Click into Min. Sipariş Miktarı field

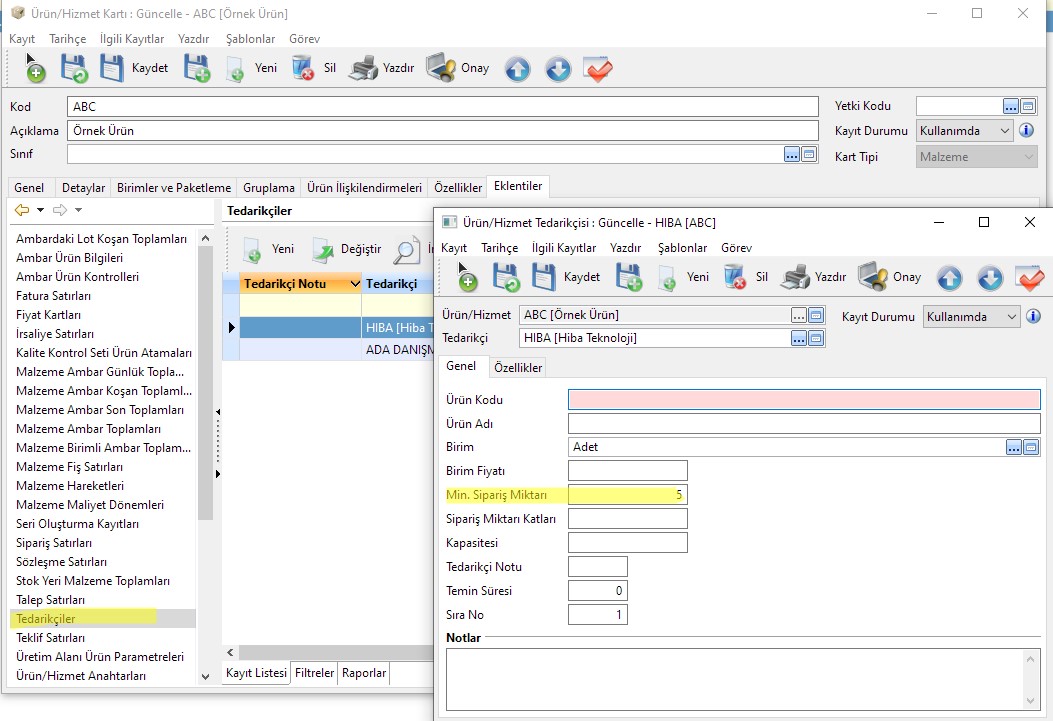pyautogui.click(x=627, y=494)
